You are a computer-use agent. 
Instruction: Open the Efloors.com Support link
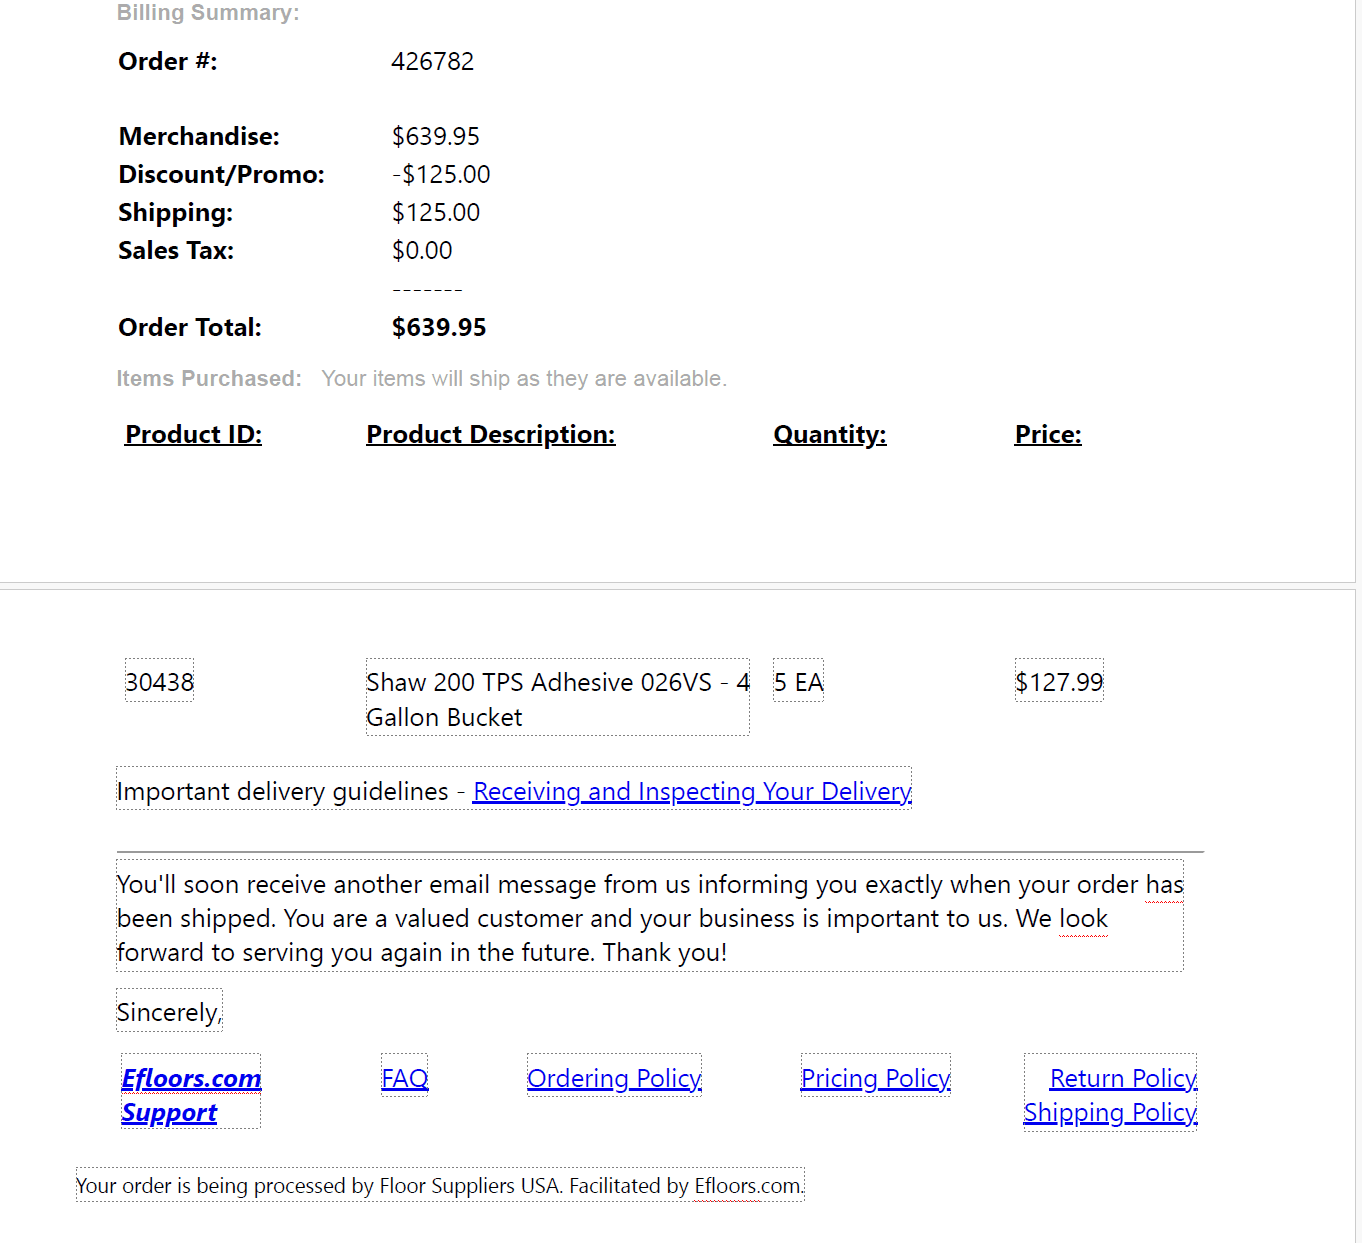pos(191,1095)
